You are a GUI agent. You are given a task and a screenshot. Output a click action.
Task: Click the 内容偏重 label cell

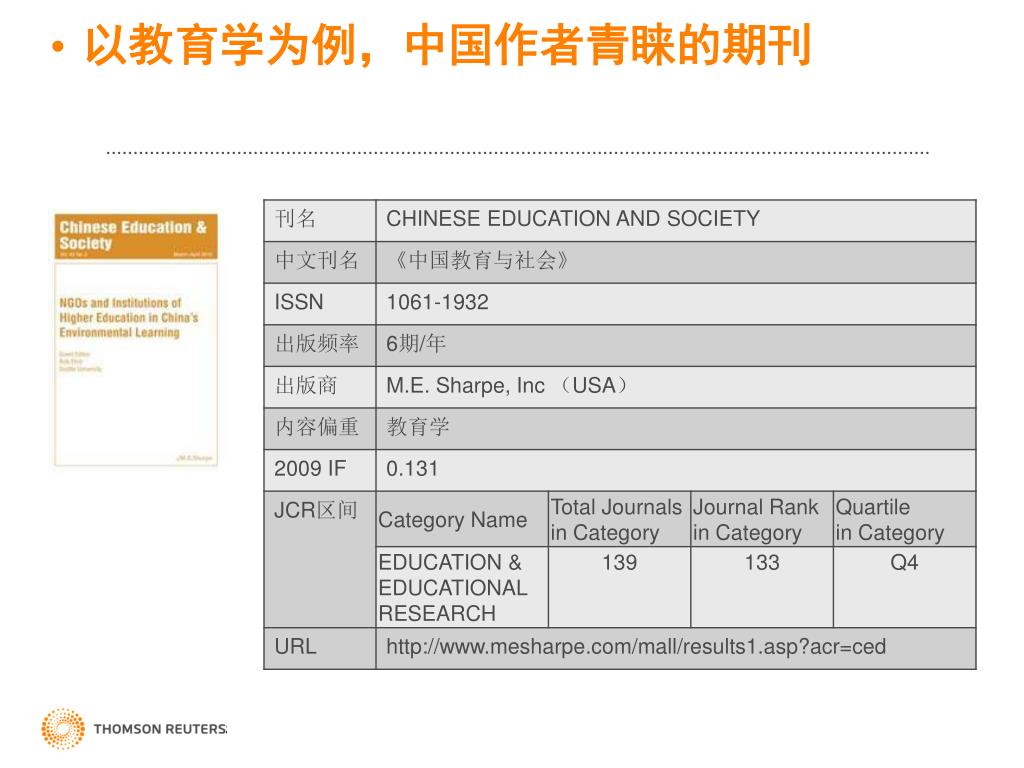point(320,428)
